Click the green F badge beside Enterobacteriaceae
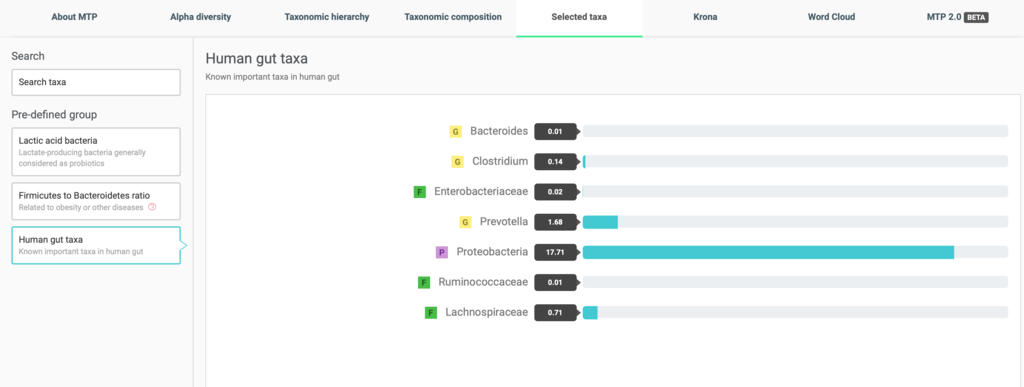This screenshot has width=1024, height=387. tap(420, 192)
